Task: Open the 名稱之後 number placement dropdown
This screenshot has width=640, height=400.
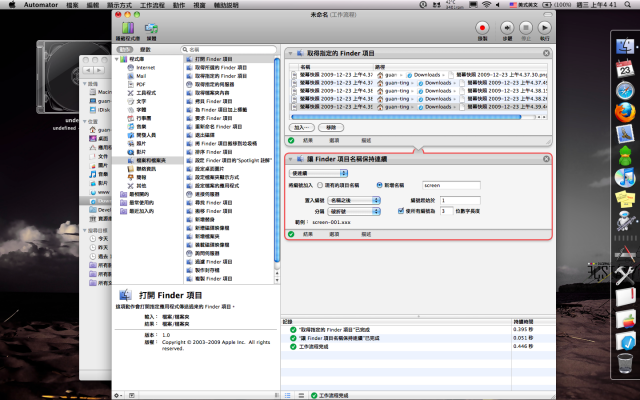Action: [354, 200]
